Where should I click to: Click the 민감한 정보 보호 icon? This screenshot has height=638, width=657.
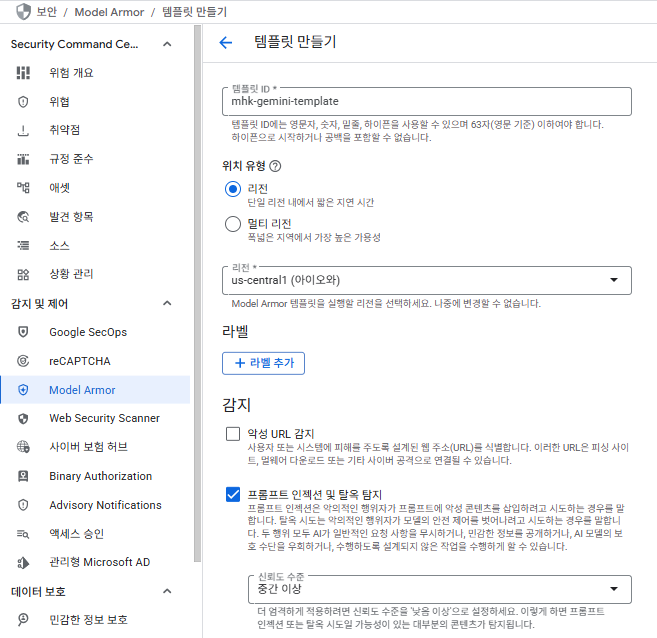coord(23,619)
